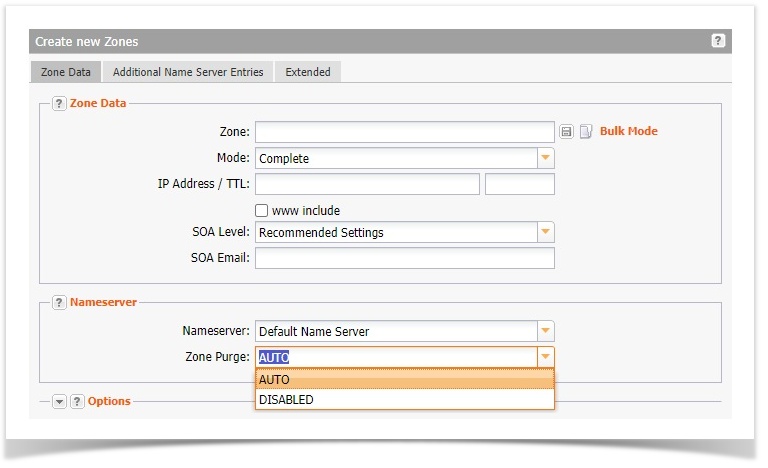
Task: Open the Extended tab
Action: (x=308, y=72)
